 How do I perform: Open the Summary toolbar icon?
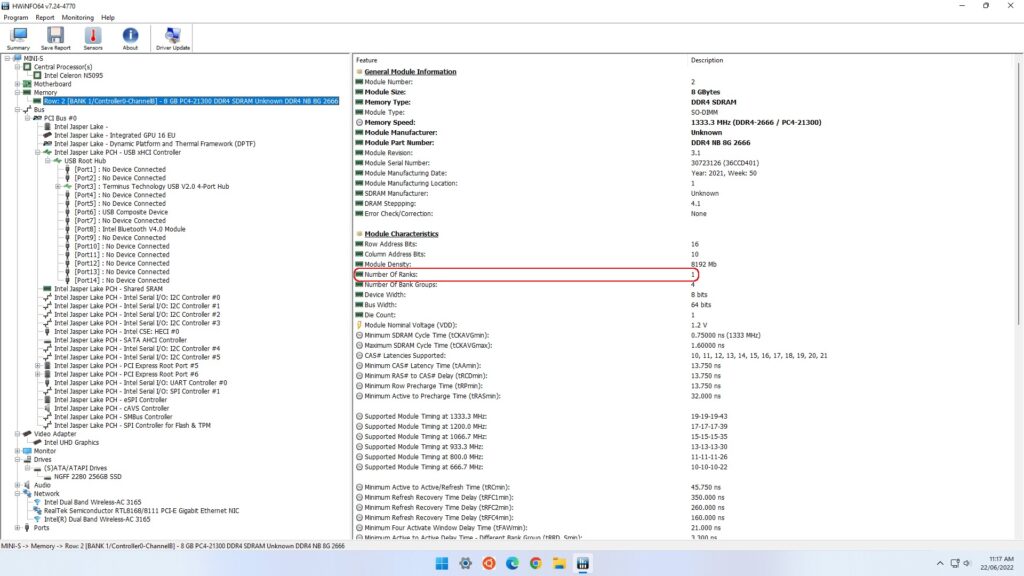(18, 38)
